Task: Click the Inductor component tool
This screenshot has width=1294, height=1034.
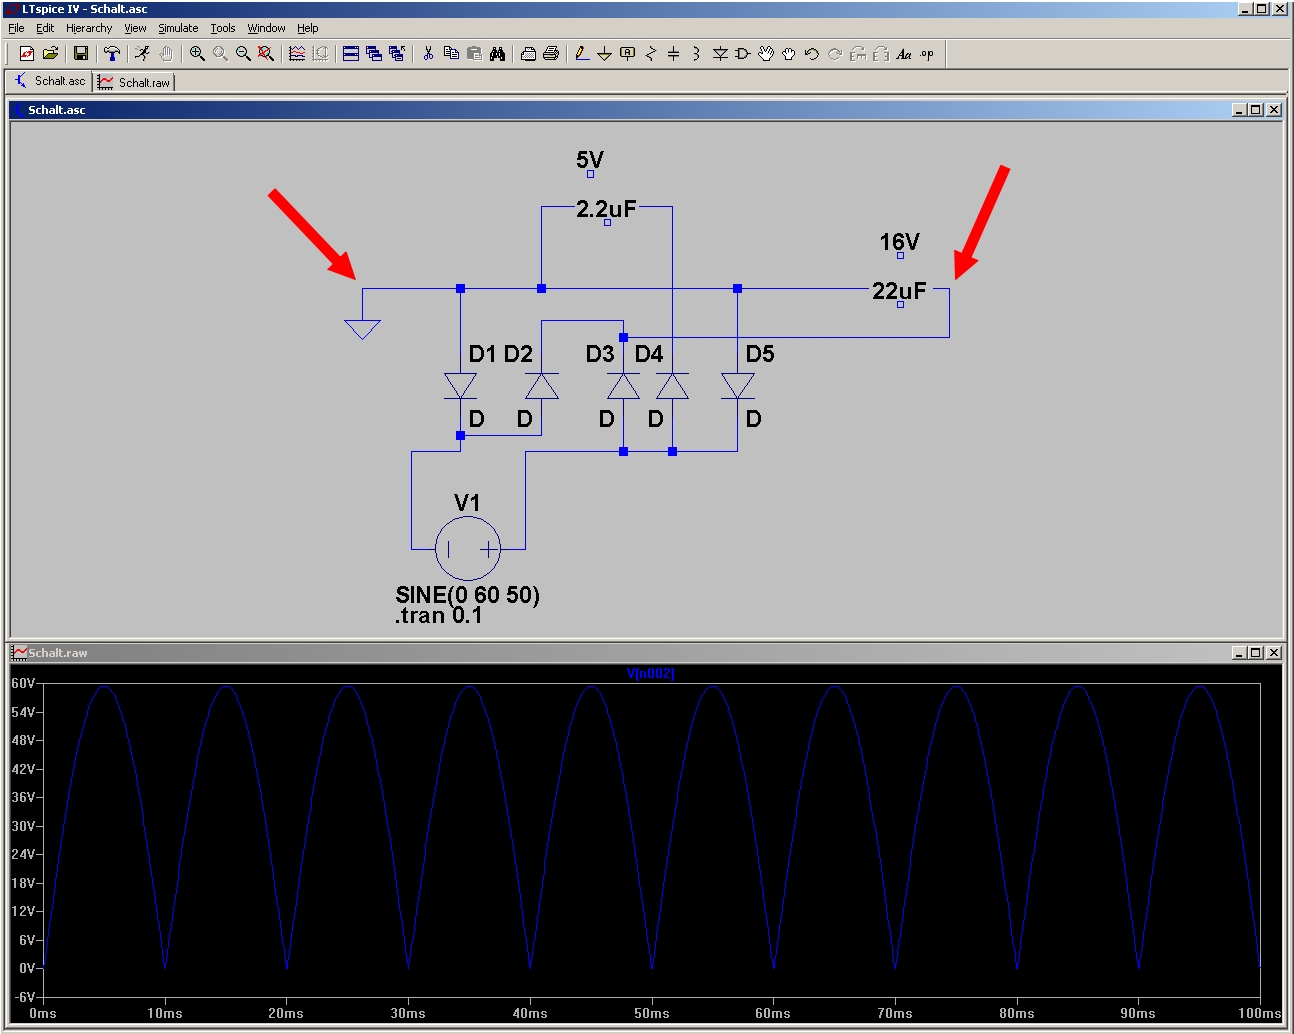Action: pyautogui.click(x=696, y=54)
